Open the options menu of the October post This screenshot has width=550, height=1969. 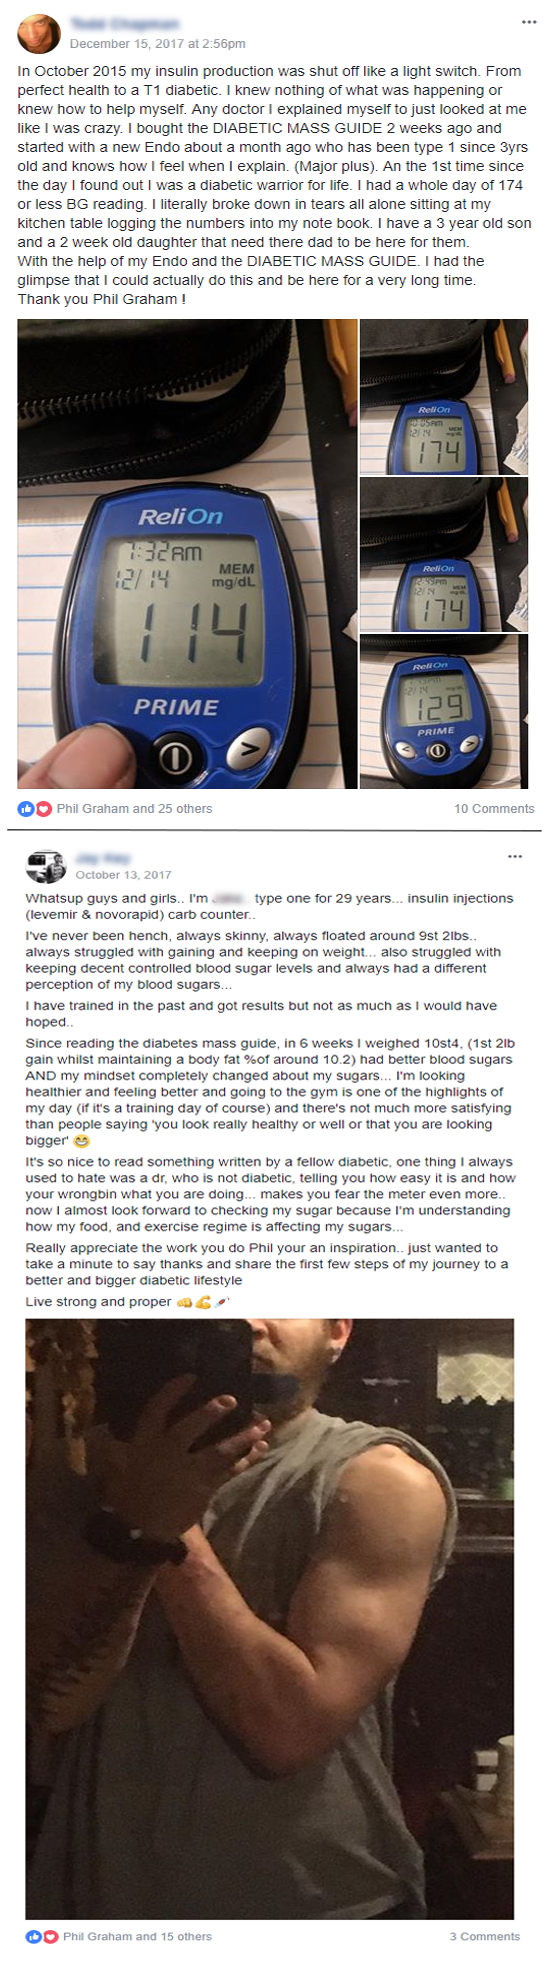tap(515, 856)
